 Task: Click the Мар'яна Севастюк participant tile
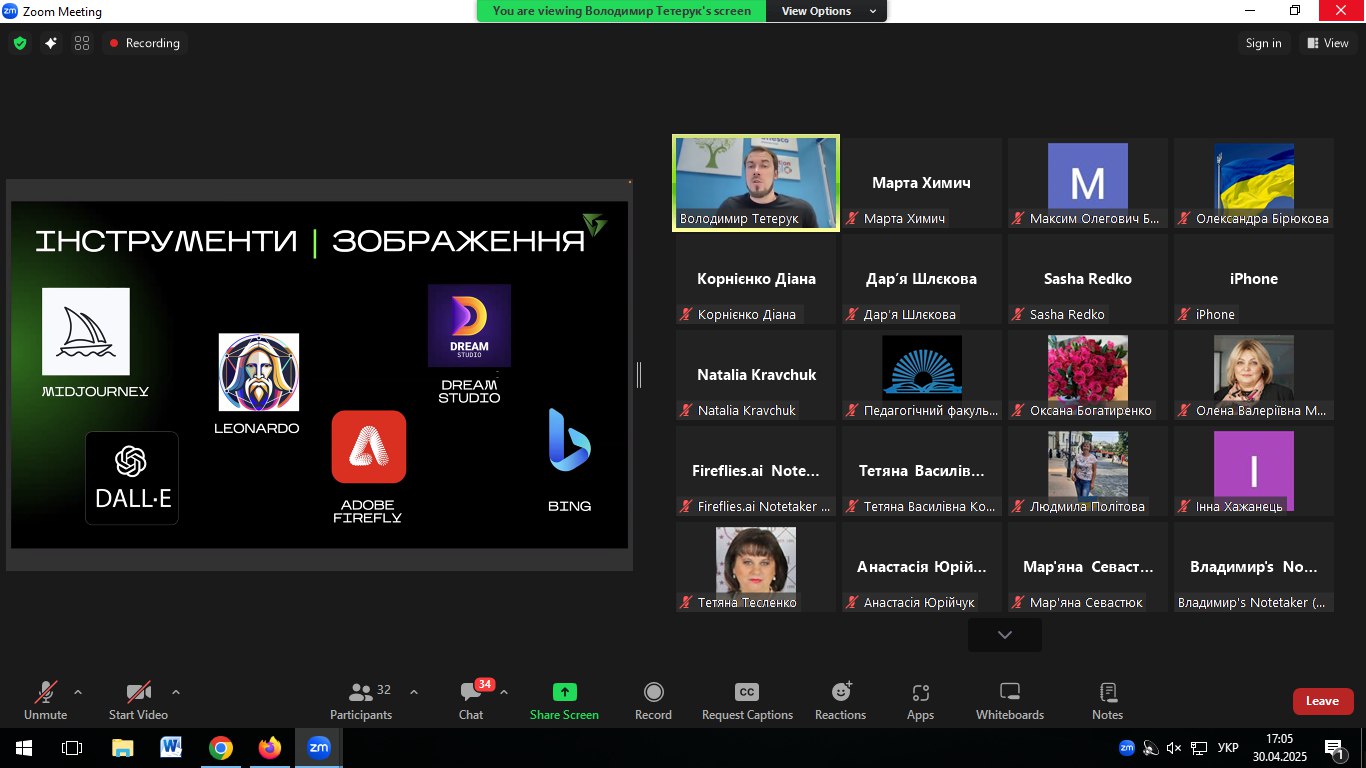(1088, 567)
